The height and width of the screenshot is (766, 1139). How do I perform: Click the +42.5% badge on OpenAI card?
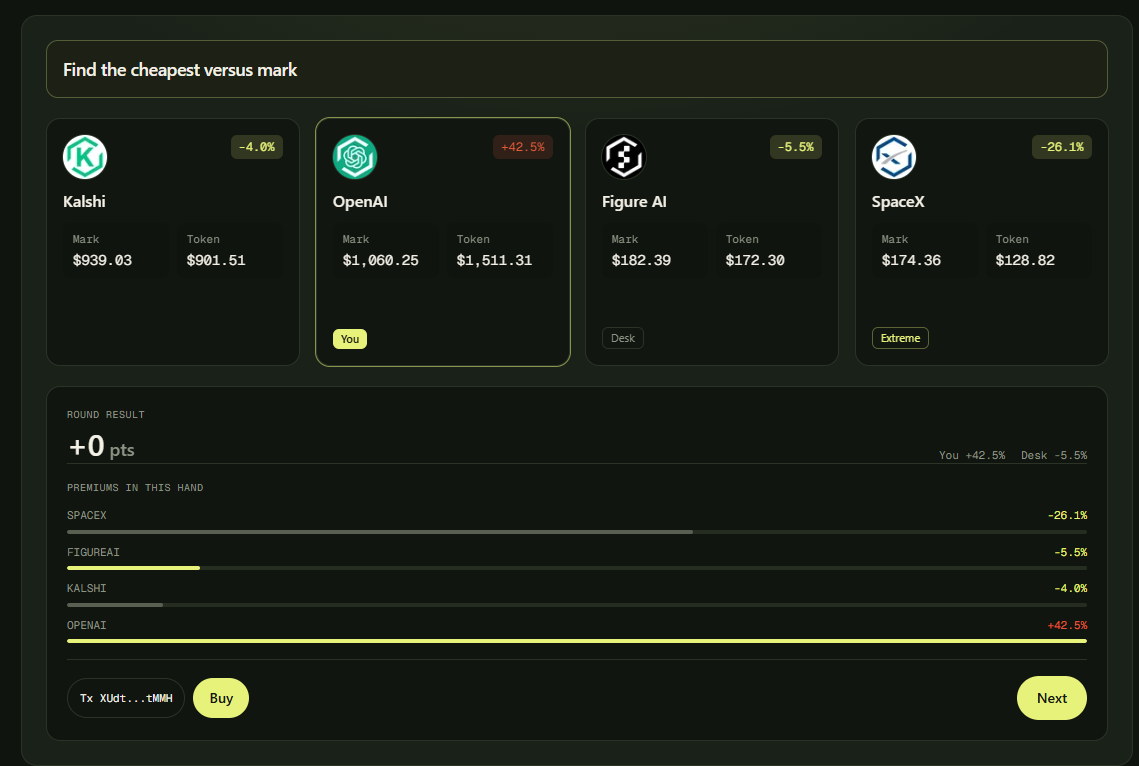point(523,147)
